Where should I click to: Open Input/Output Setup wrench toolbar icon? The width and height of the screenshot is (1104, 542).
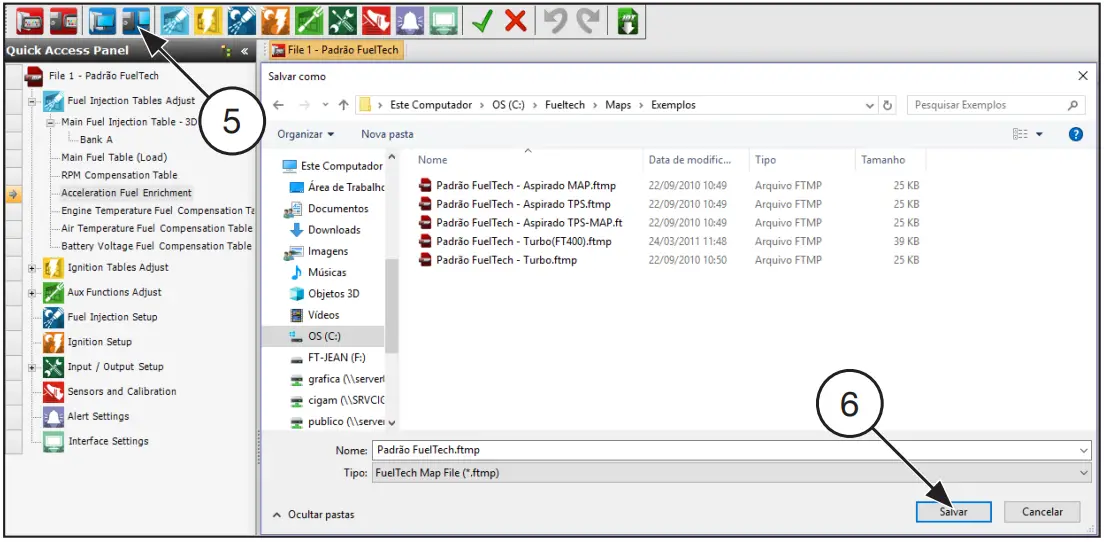pos(344,21)
